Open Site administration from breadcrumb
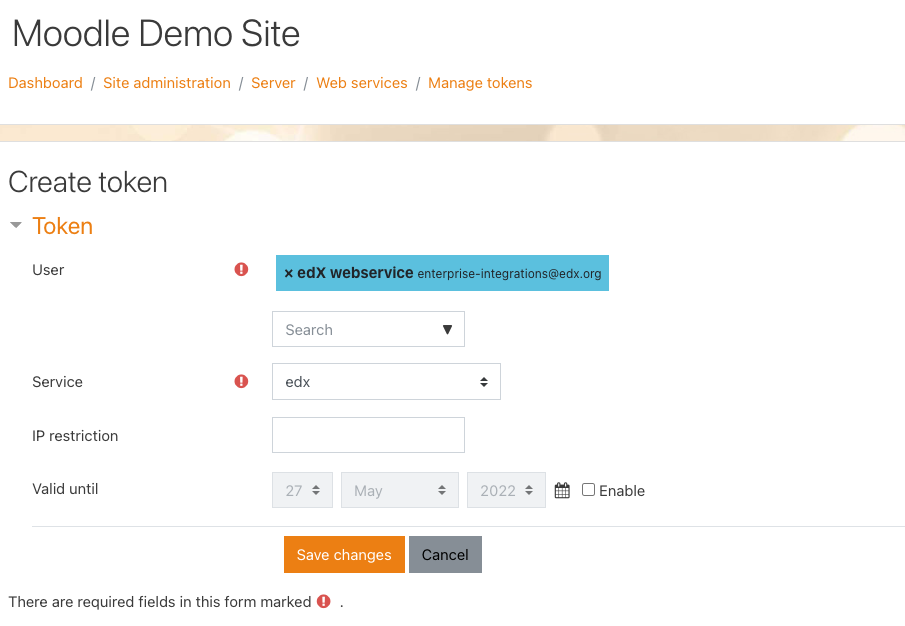Screen dimensions: 905x626 pyautogui.click(x=166, y=83)
